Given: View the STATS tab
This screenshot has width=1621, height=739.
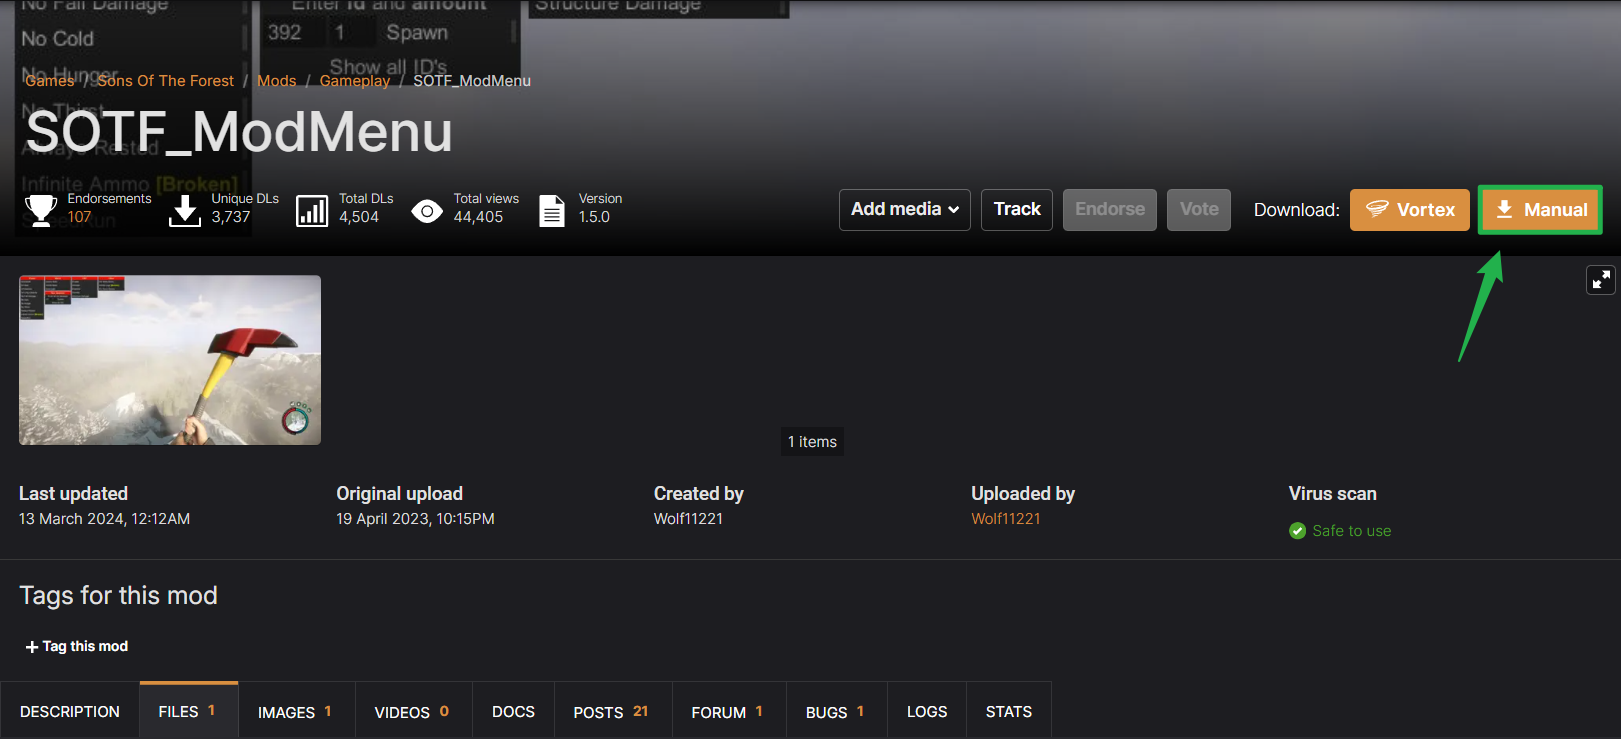Looking at the screenshot, I should point(1009,712).
